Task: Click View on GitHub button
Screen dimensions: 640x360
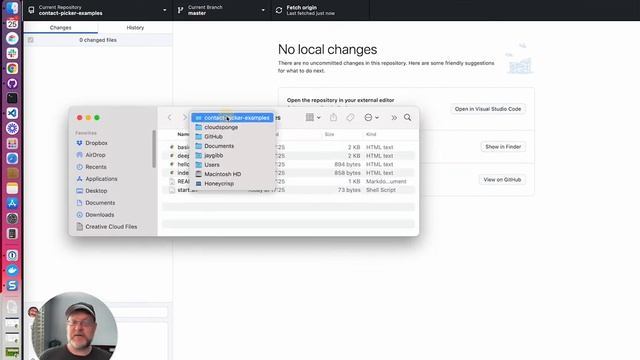Action: click(x=502, y=180)
